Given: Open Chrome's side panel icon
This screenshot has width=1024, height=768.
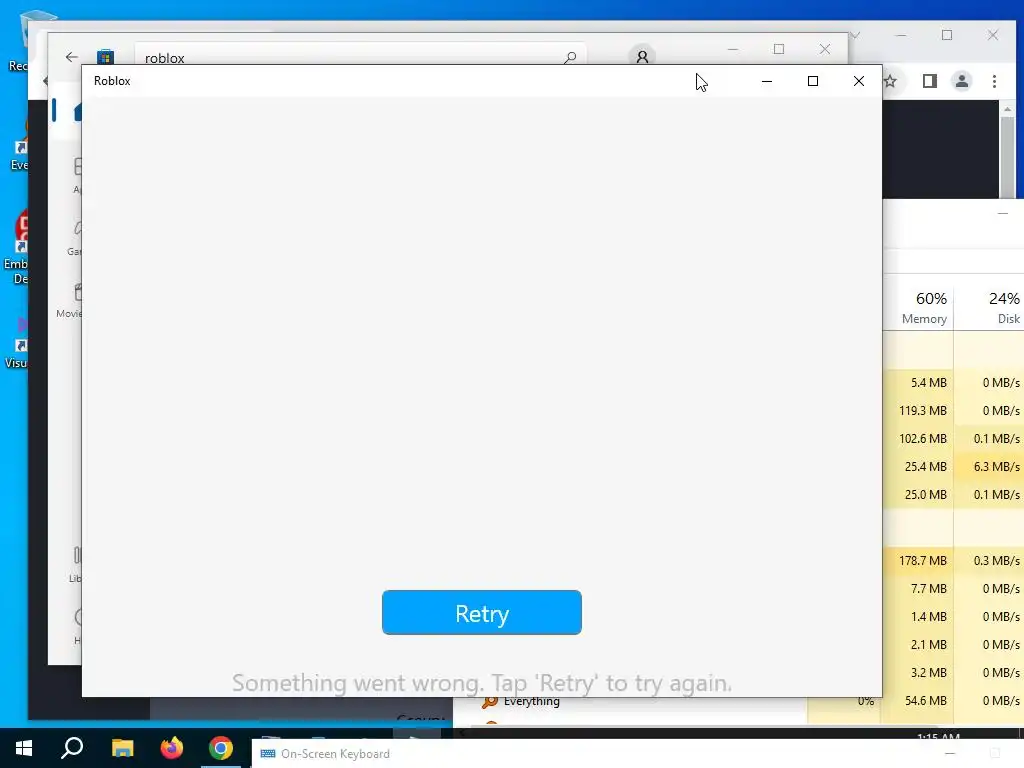Looking at the screenshot, I should click(929, 81).
